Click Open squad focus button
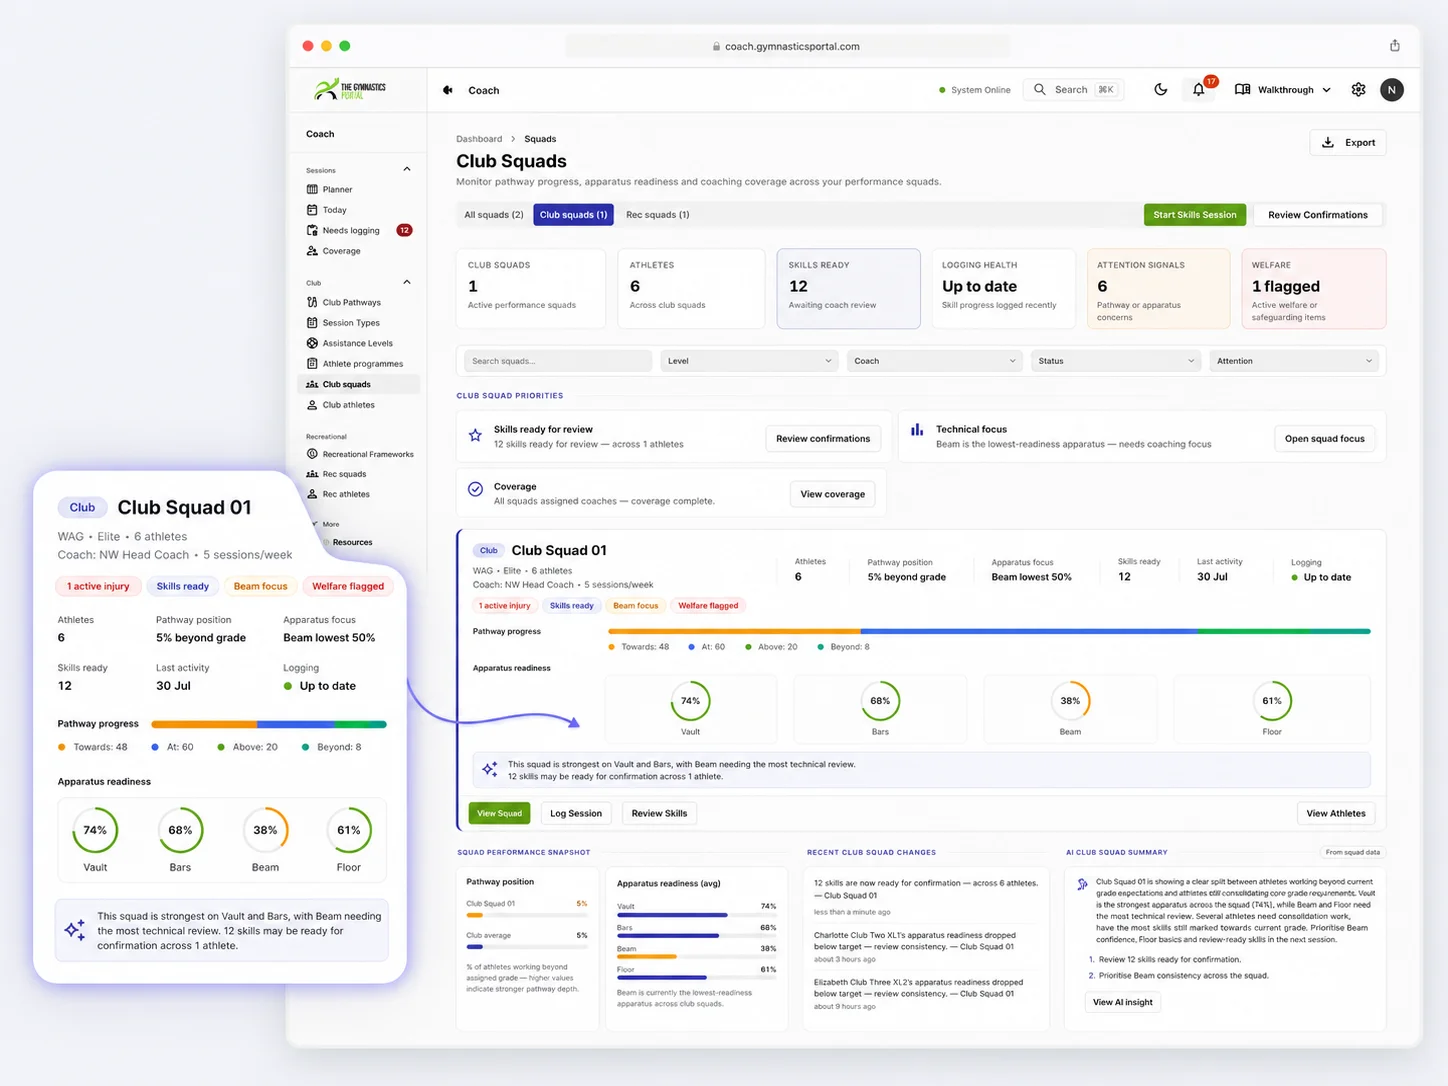 (x=1324, y=438)
